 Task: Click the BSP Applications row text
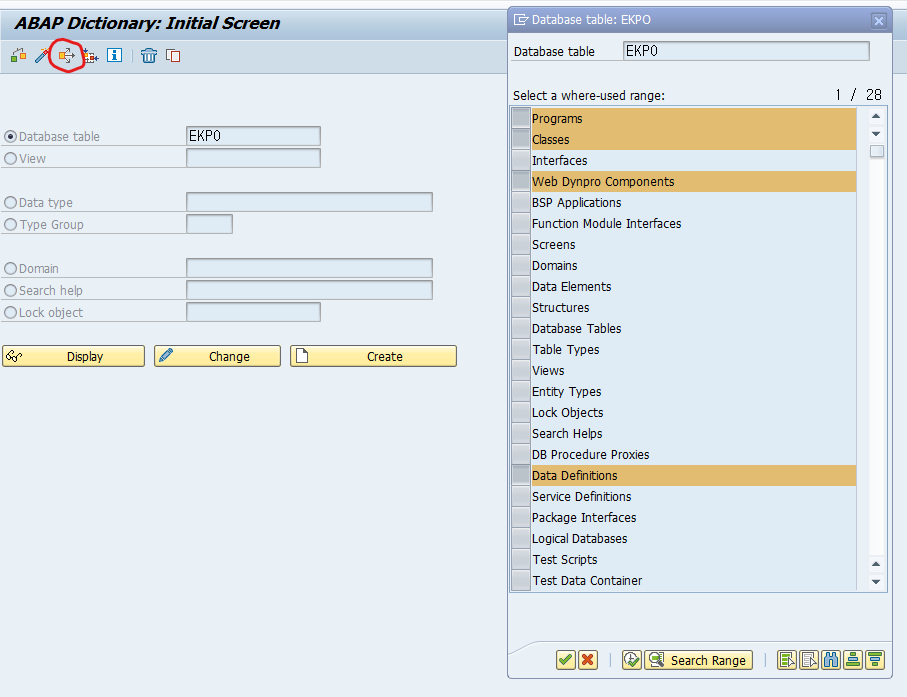coord(576,202)
